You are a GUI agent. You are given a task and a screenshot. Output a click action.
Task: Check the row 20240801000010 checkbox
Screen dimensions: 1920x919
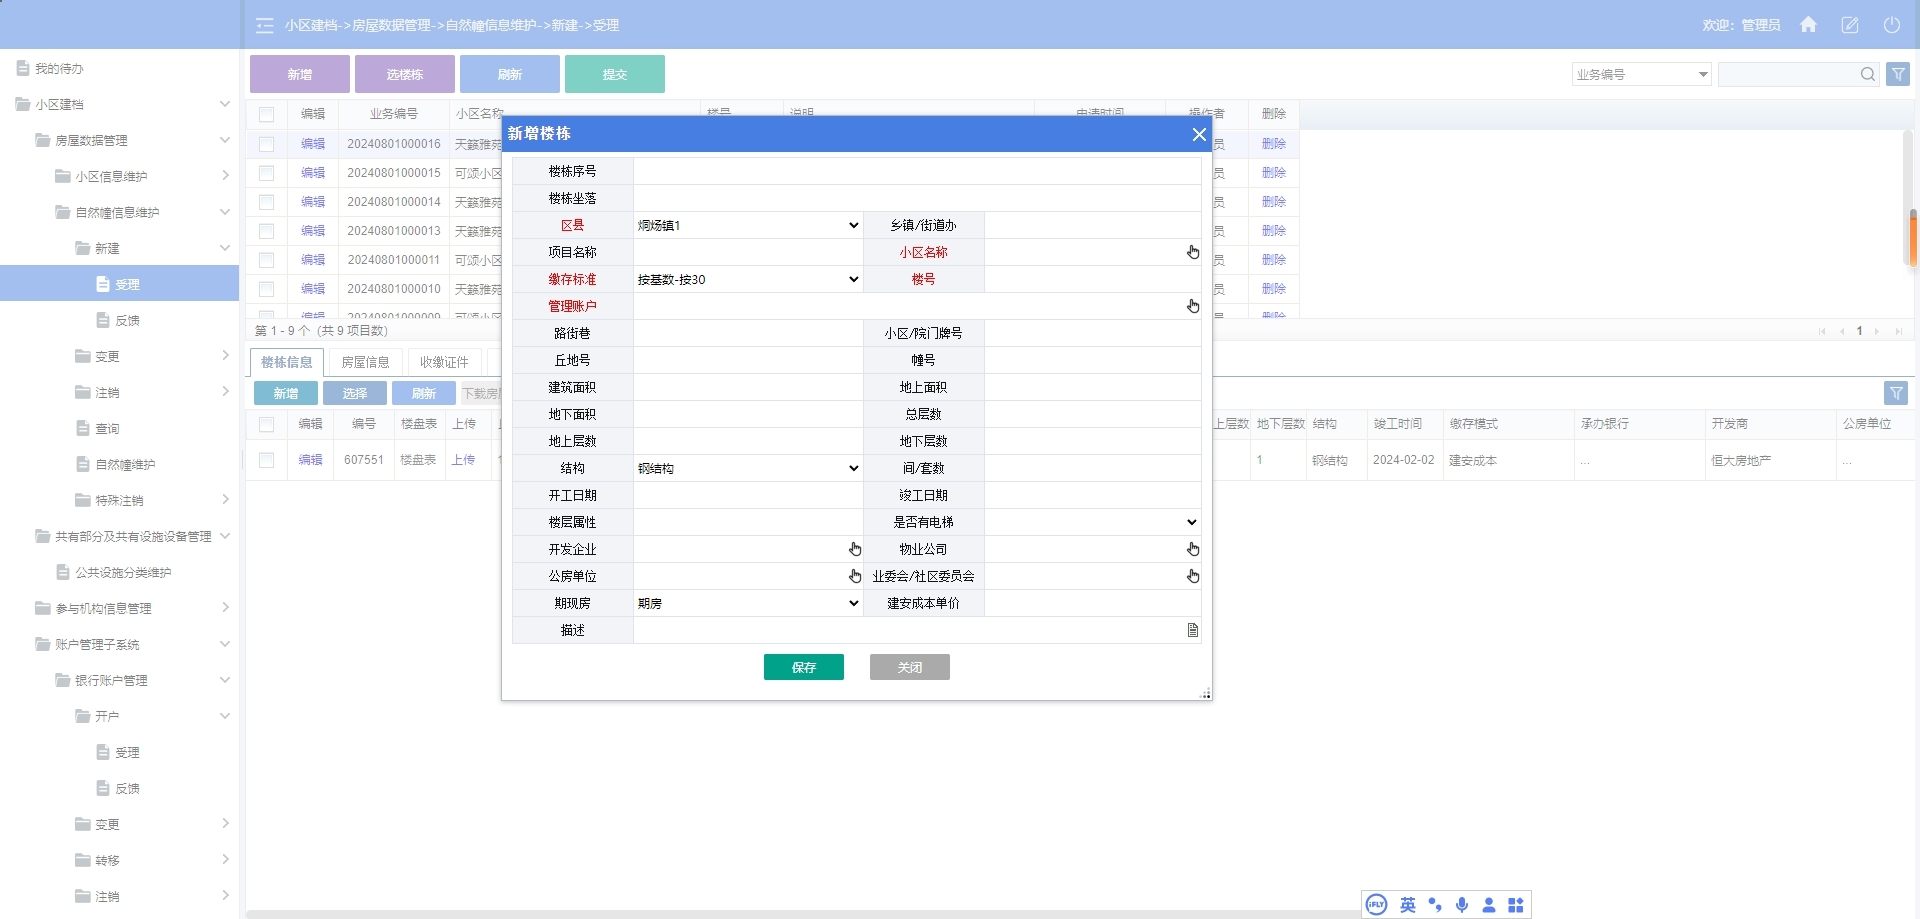click(266, 289)
